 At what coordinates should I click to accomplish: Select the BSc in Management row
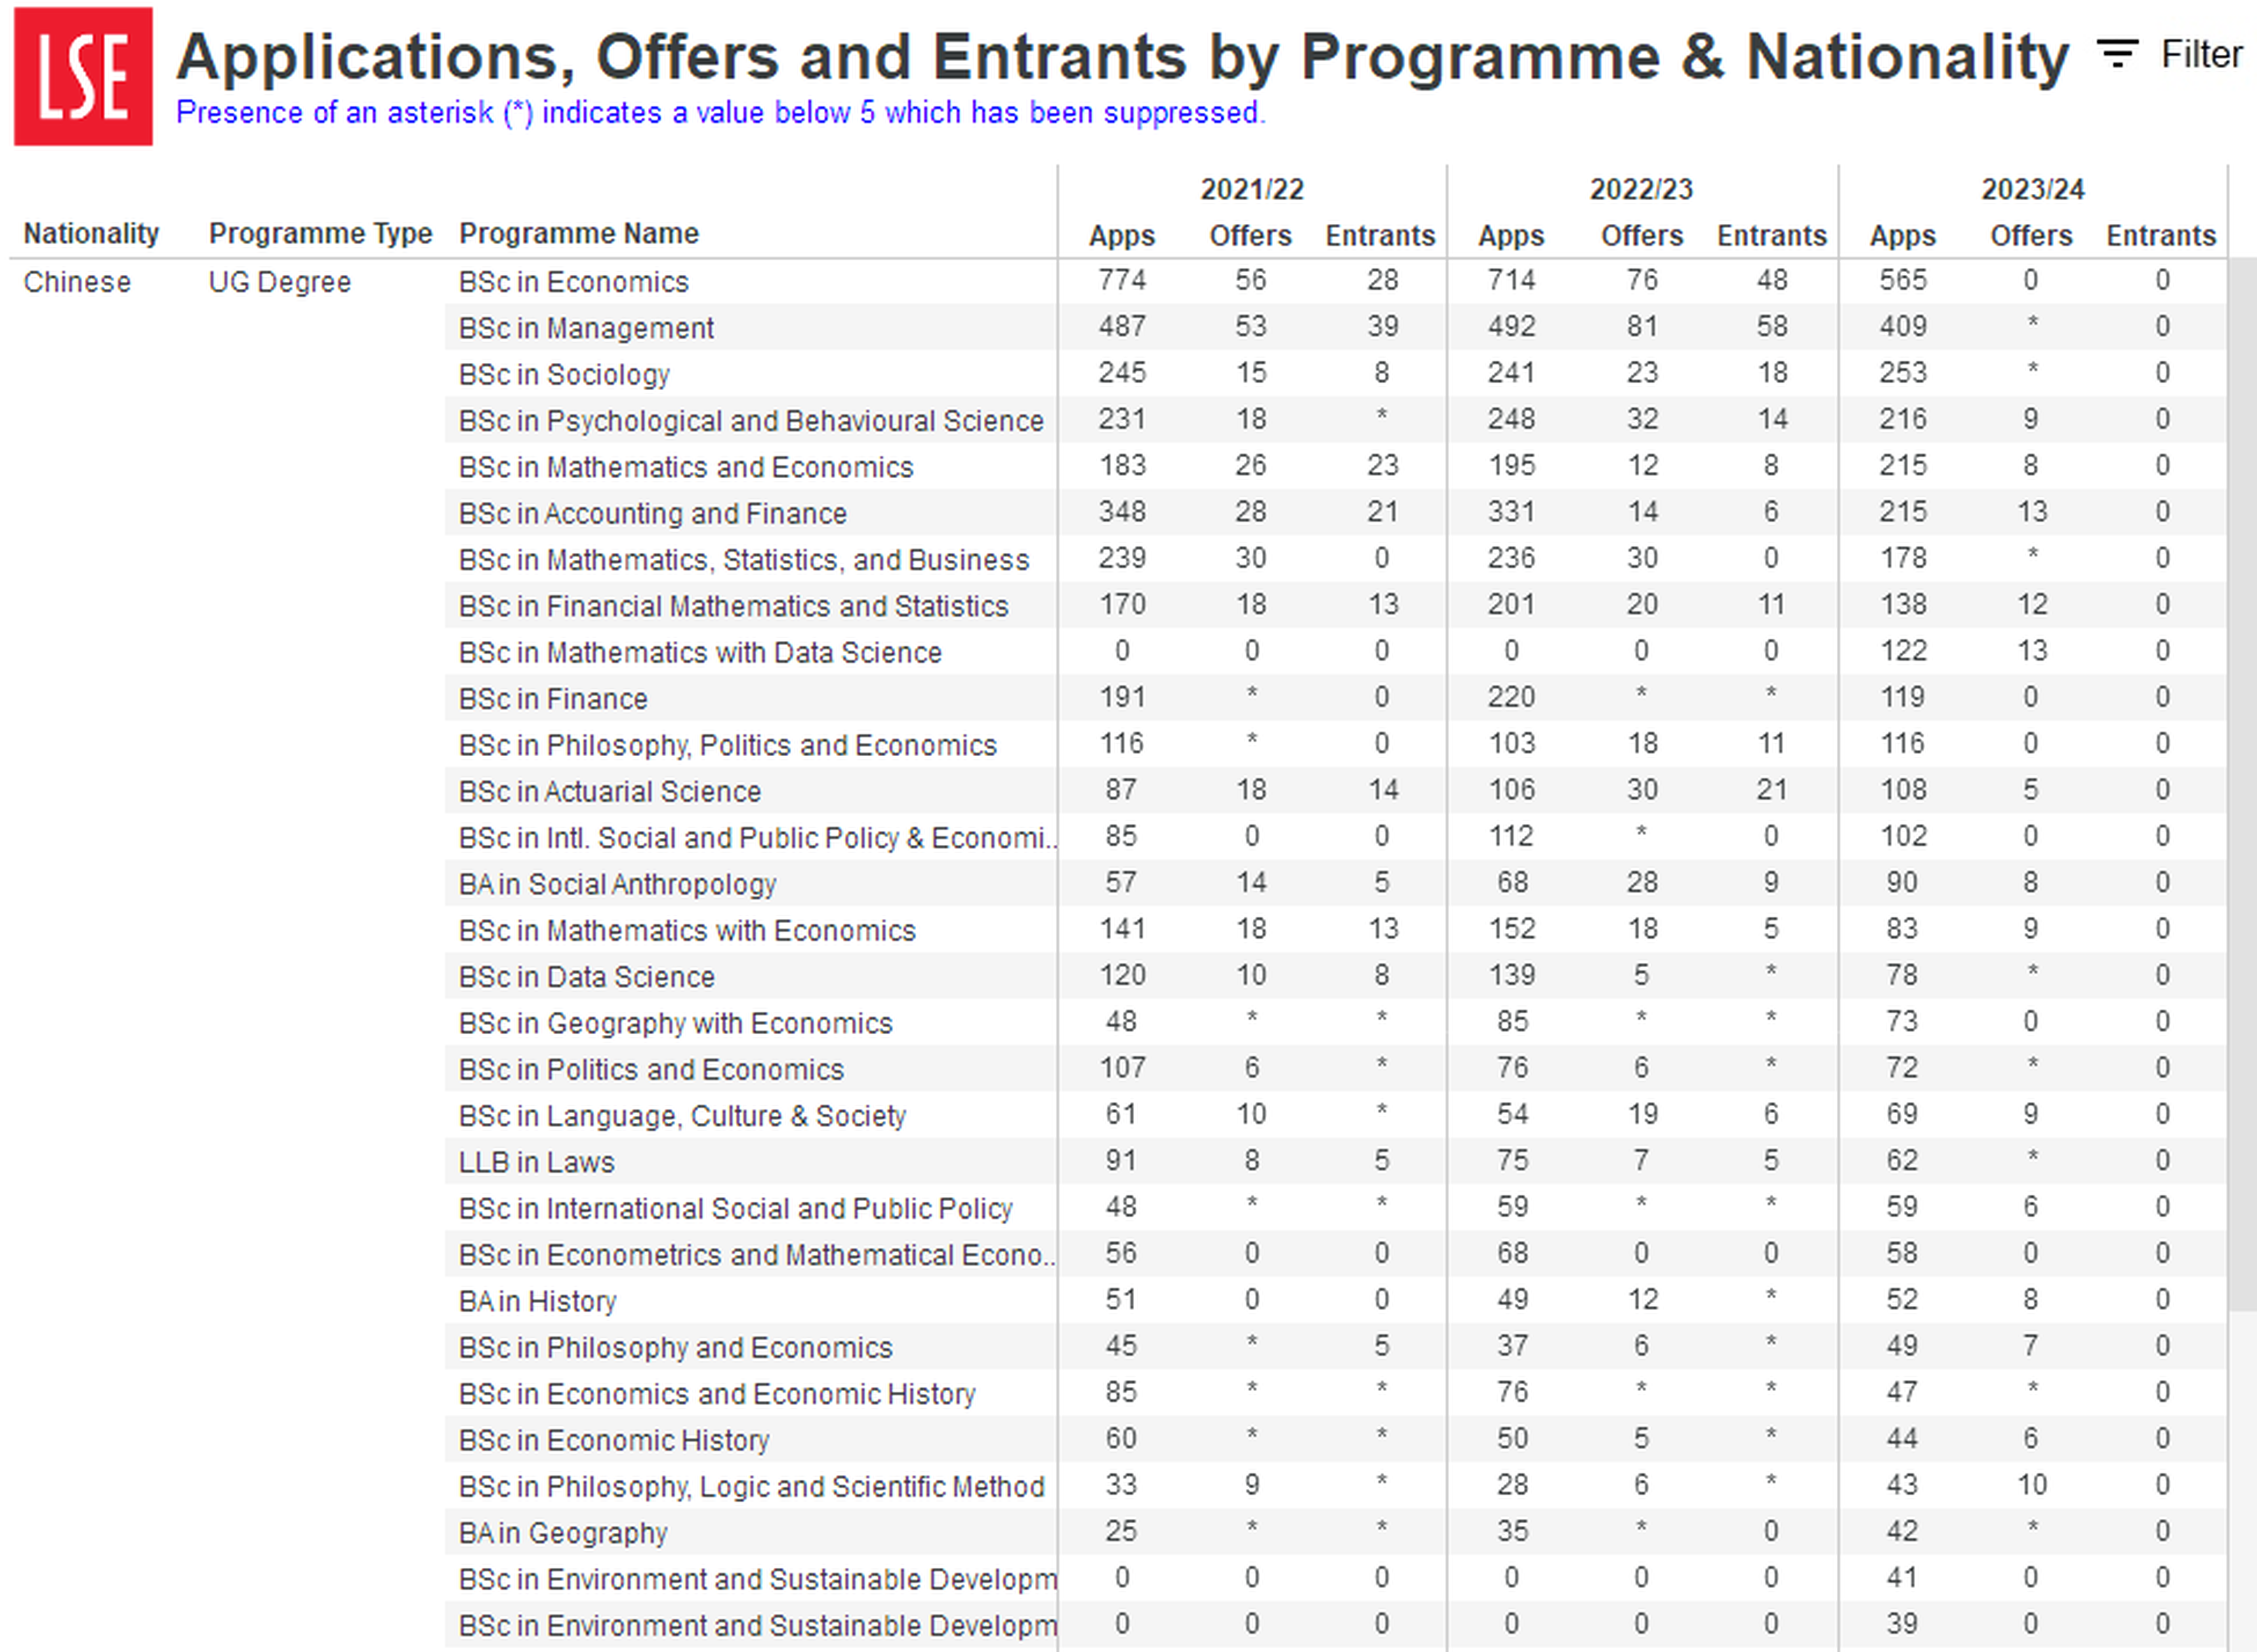tap(586, 328)
